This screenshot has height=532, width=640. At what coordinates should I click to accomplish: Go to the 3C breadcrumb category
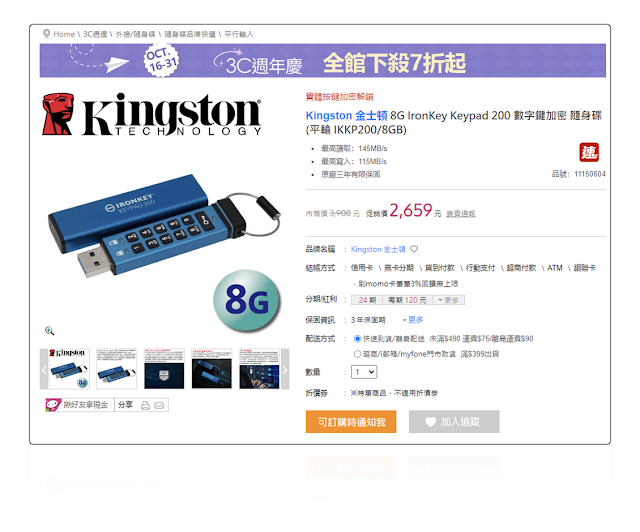[x=95, y=34]
